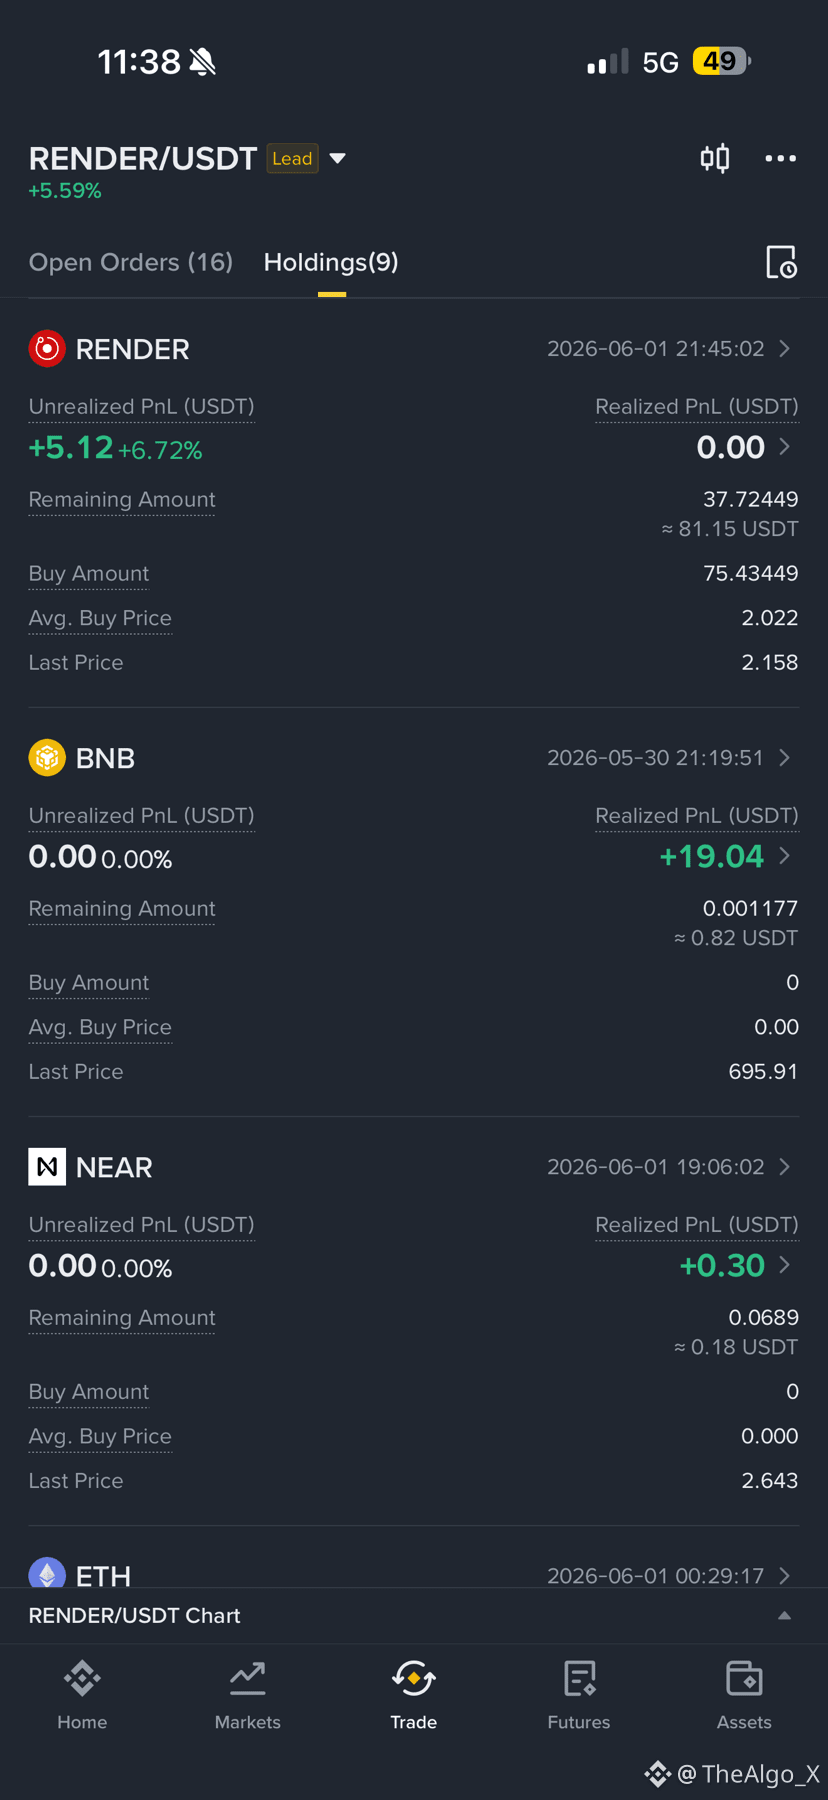The height and width of the screenshot is (1800, 828).
Task: Open Markets in bottom navigation
Action: pos(247,1695)
